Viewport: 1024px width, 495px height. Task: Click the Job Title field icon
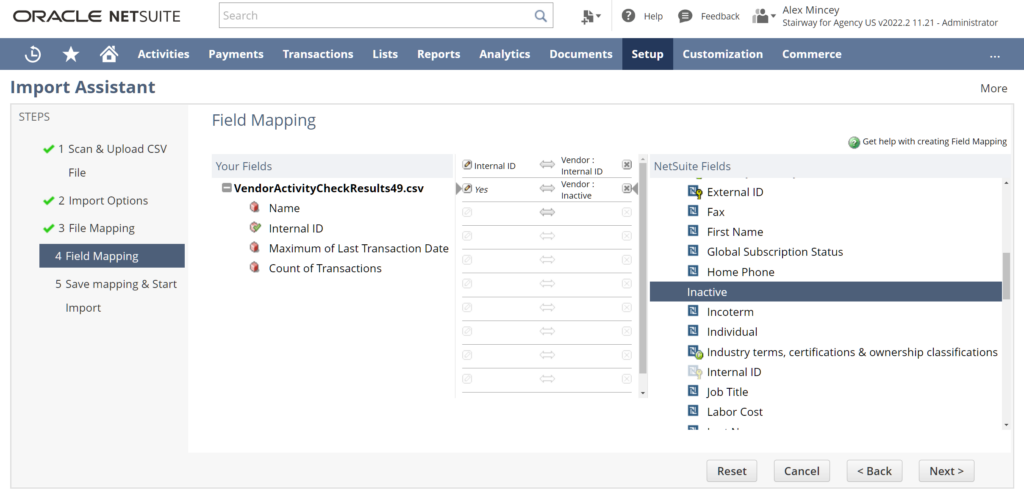pyautogui.click(x=694, y=392)
